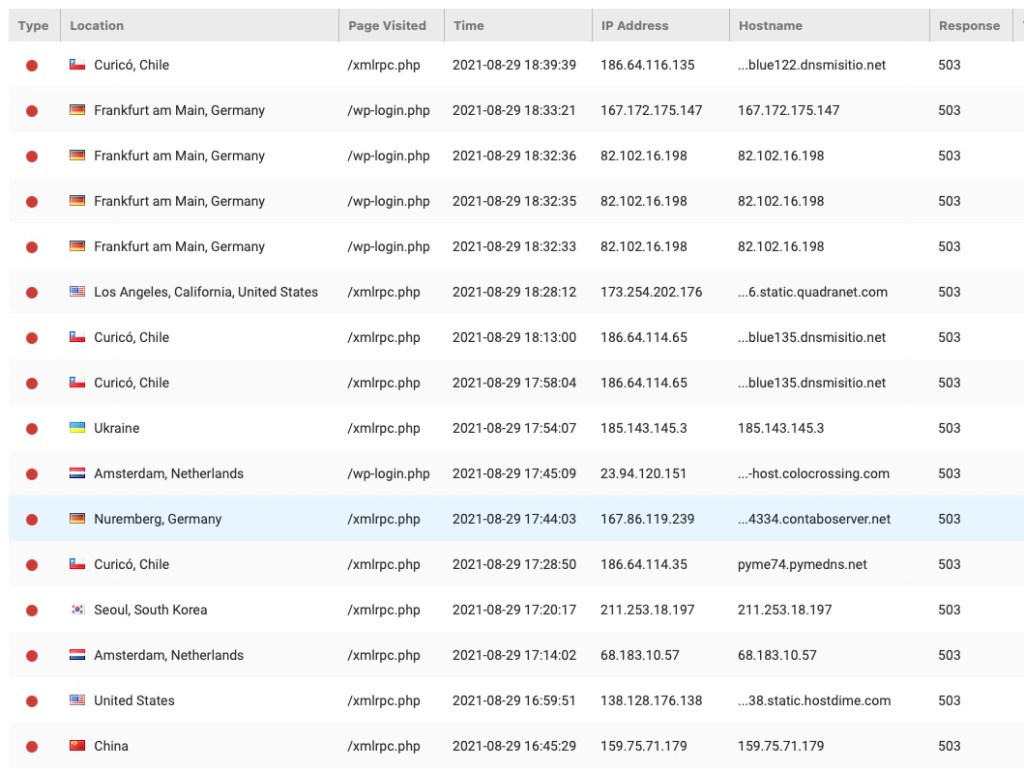This screenshot has height=769, width=1024.
Task: Click the IP Address column header
Action: [x=634, y=26]
